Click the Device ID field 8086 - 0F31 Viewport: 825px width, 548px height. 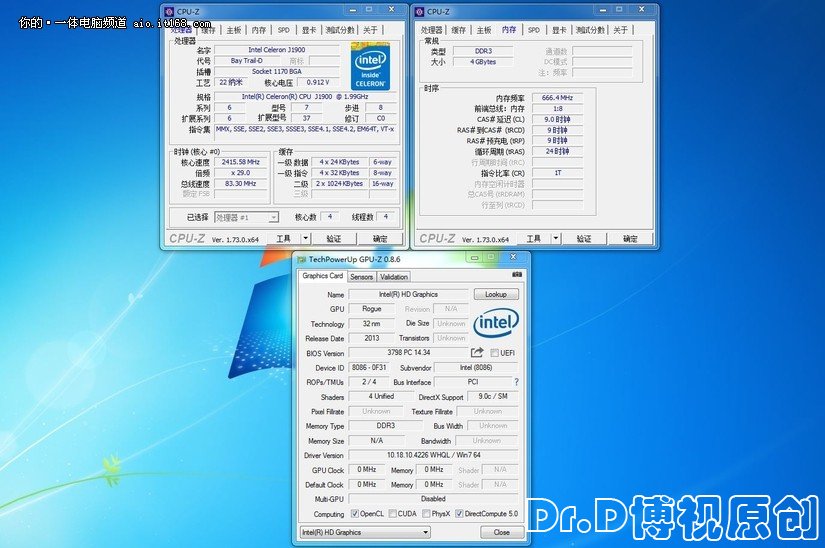(369, 368)
